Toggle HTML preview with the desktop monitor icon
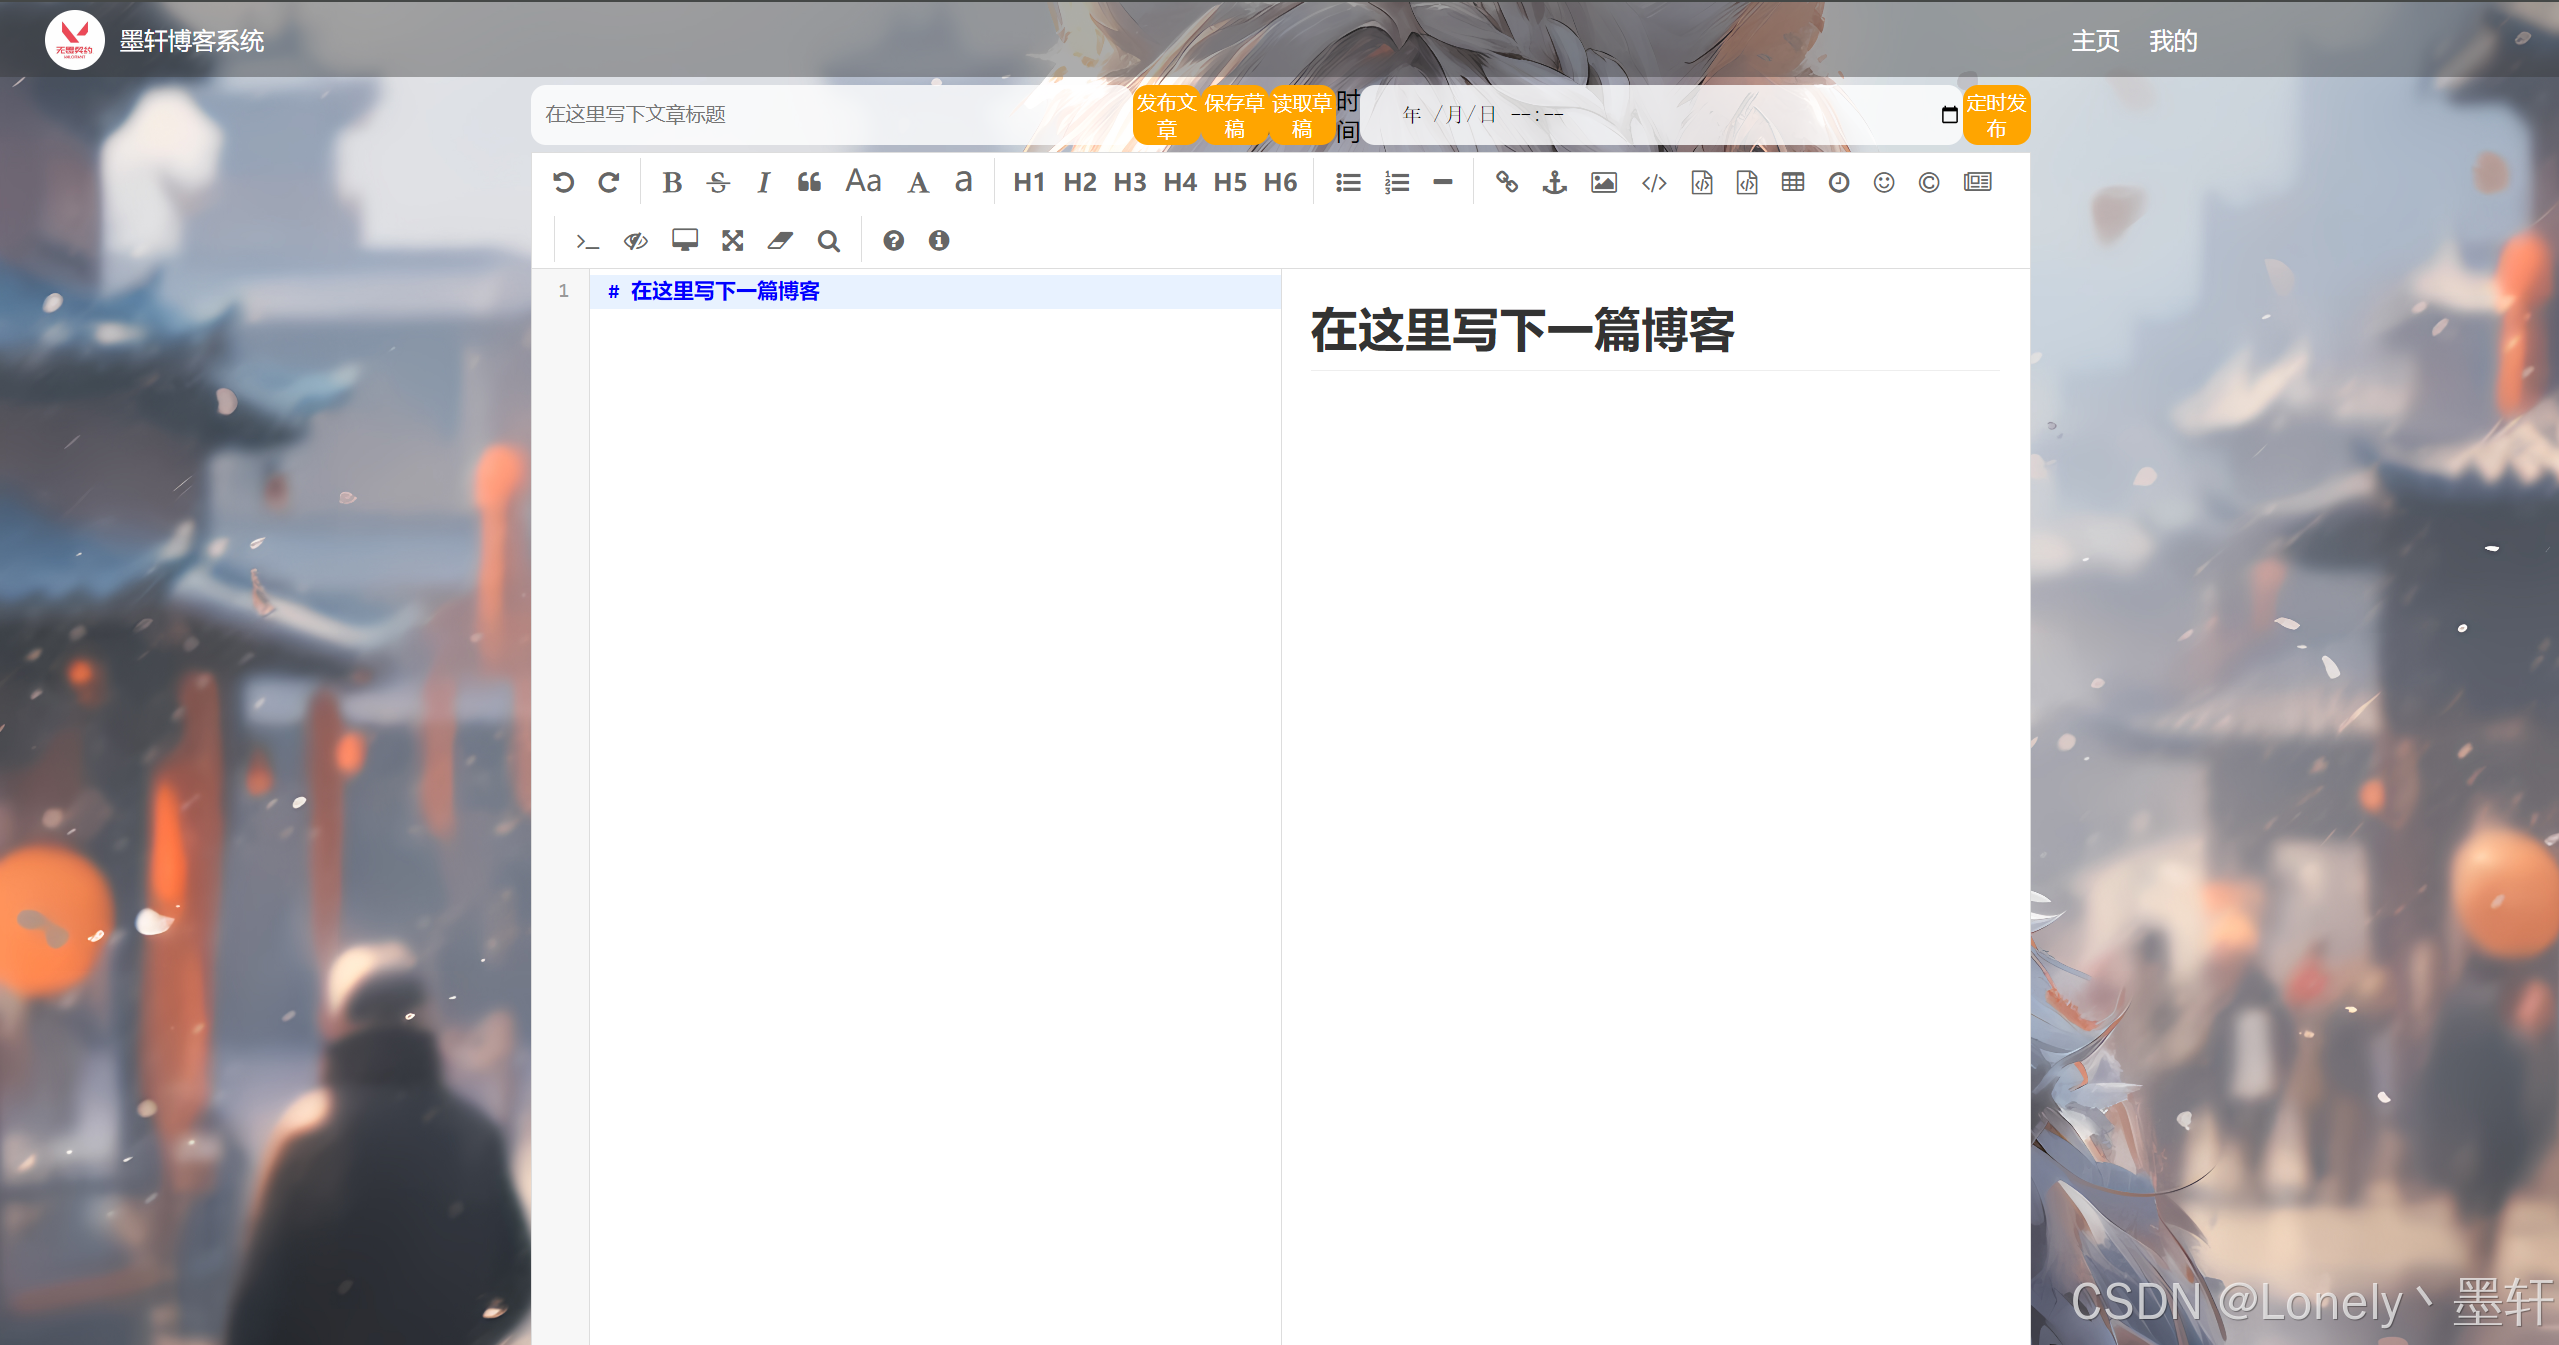This screenshot has width=2559, height=1345. (x=685, y=240)
